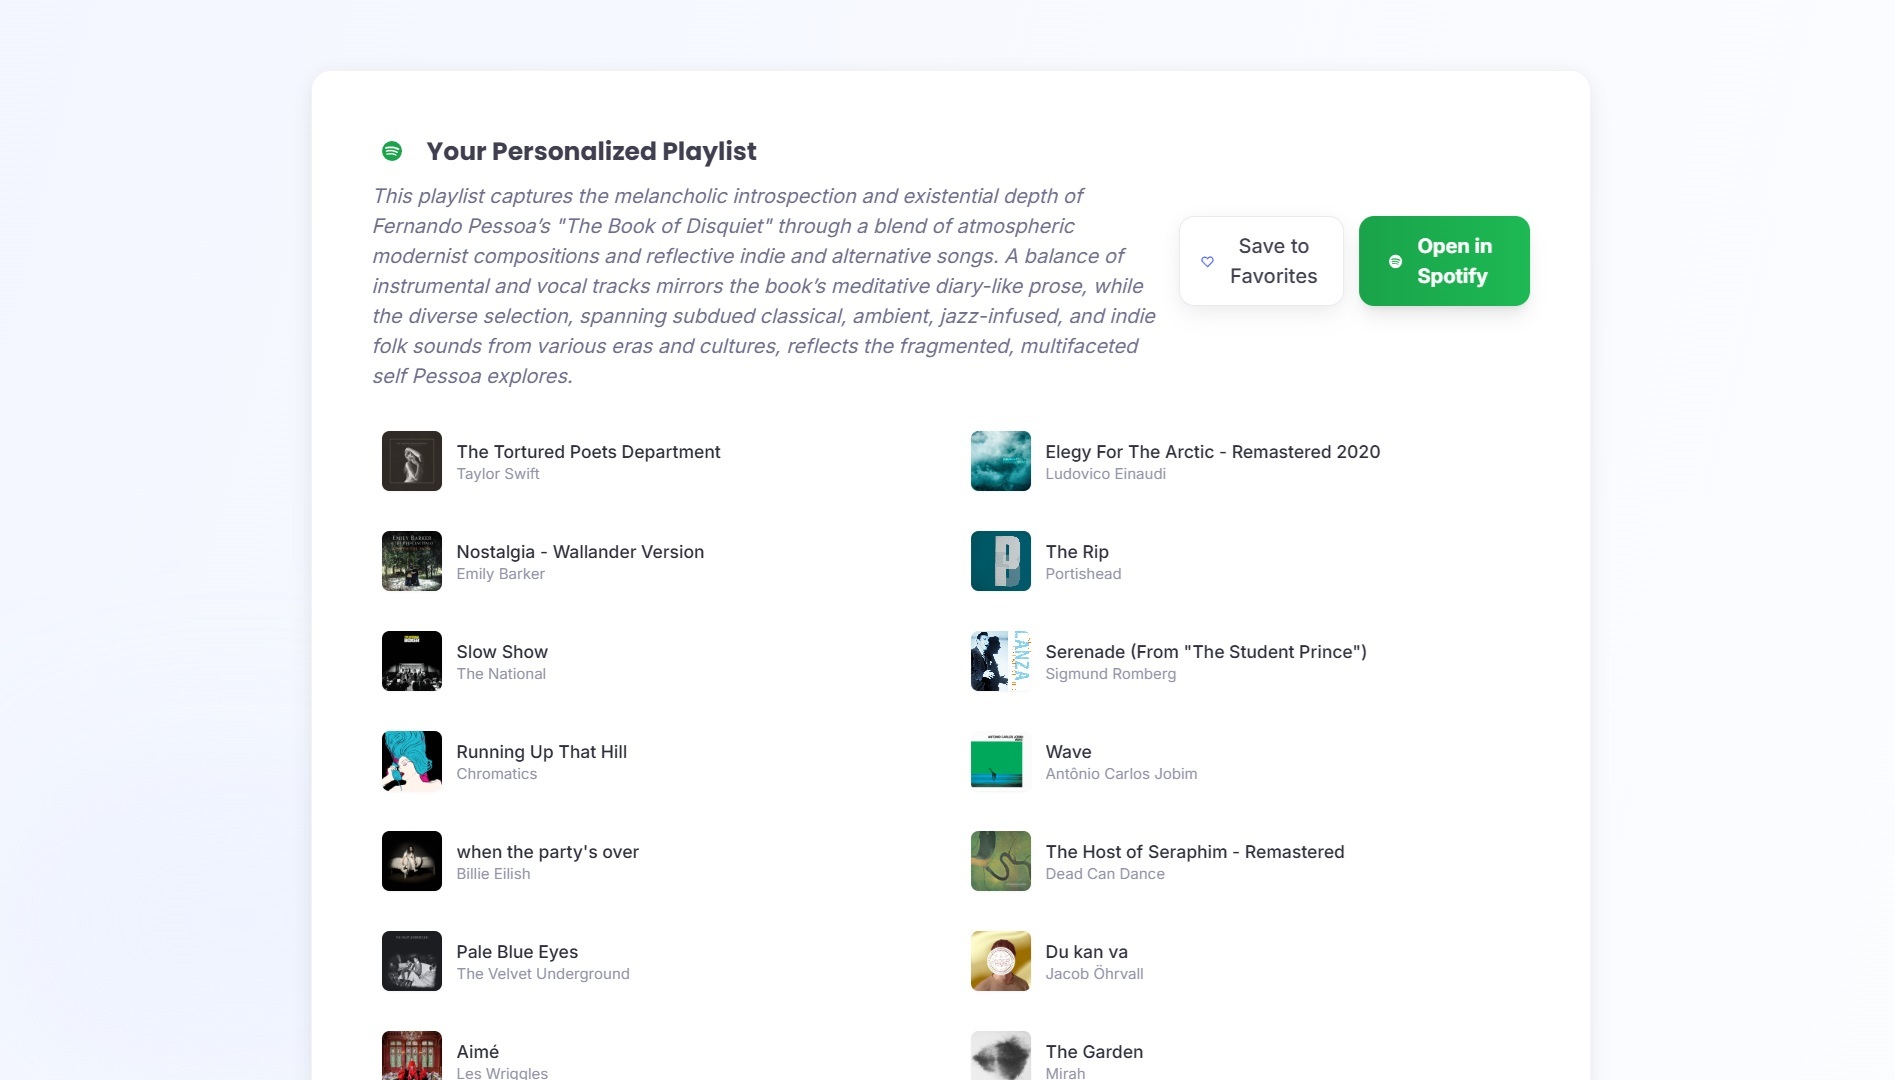Image resolution: width=1895 pixels, height=1080 pixels.
Task: Select the track title The Rip
Action: (x=1077, y=552)
